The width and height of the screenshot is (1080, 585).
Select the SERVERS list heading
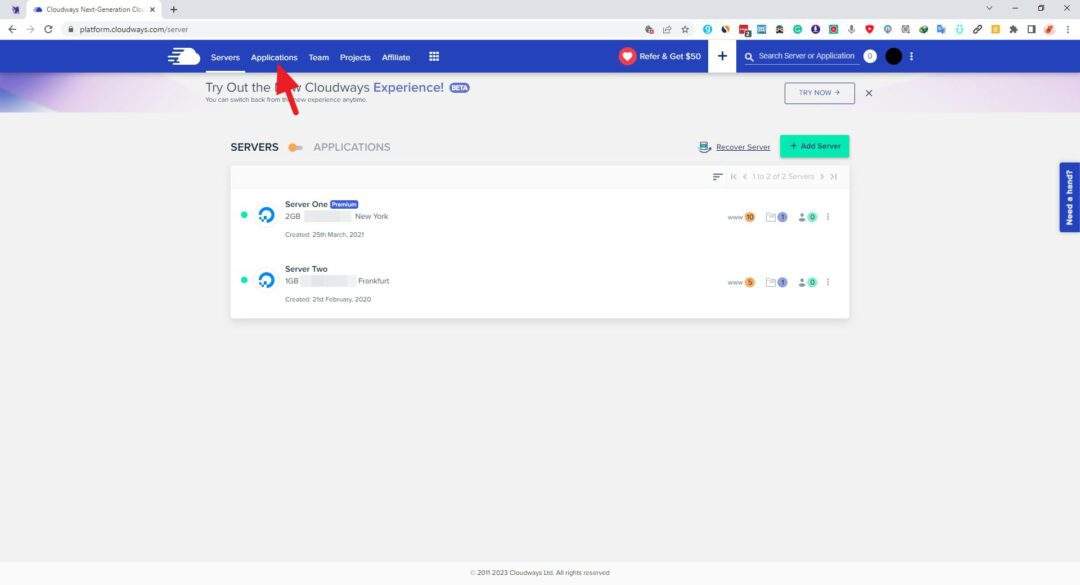click(x=255, y=147)
